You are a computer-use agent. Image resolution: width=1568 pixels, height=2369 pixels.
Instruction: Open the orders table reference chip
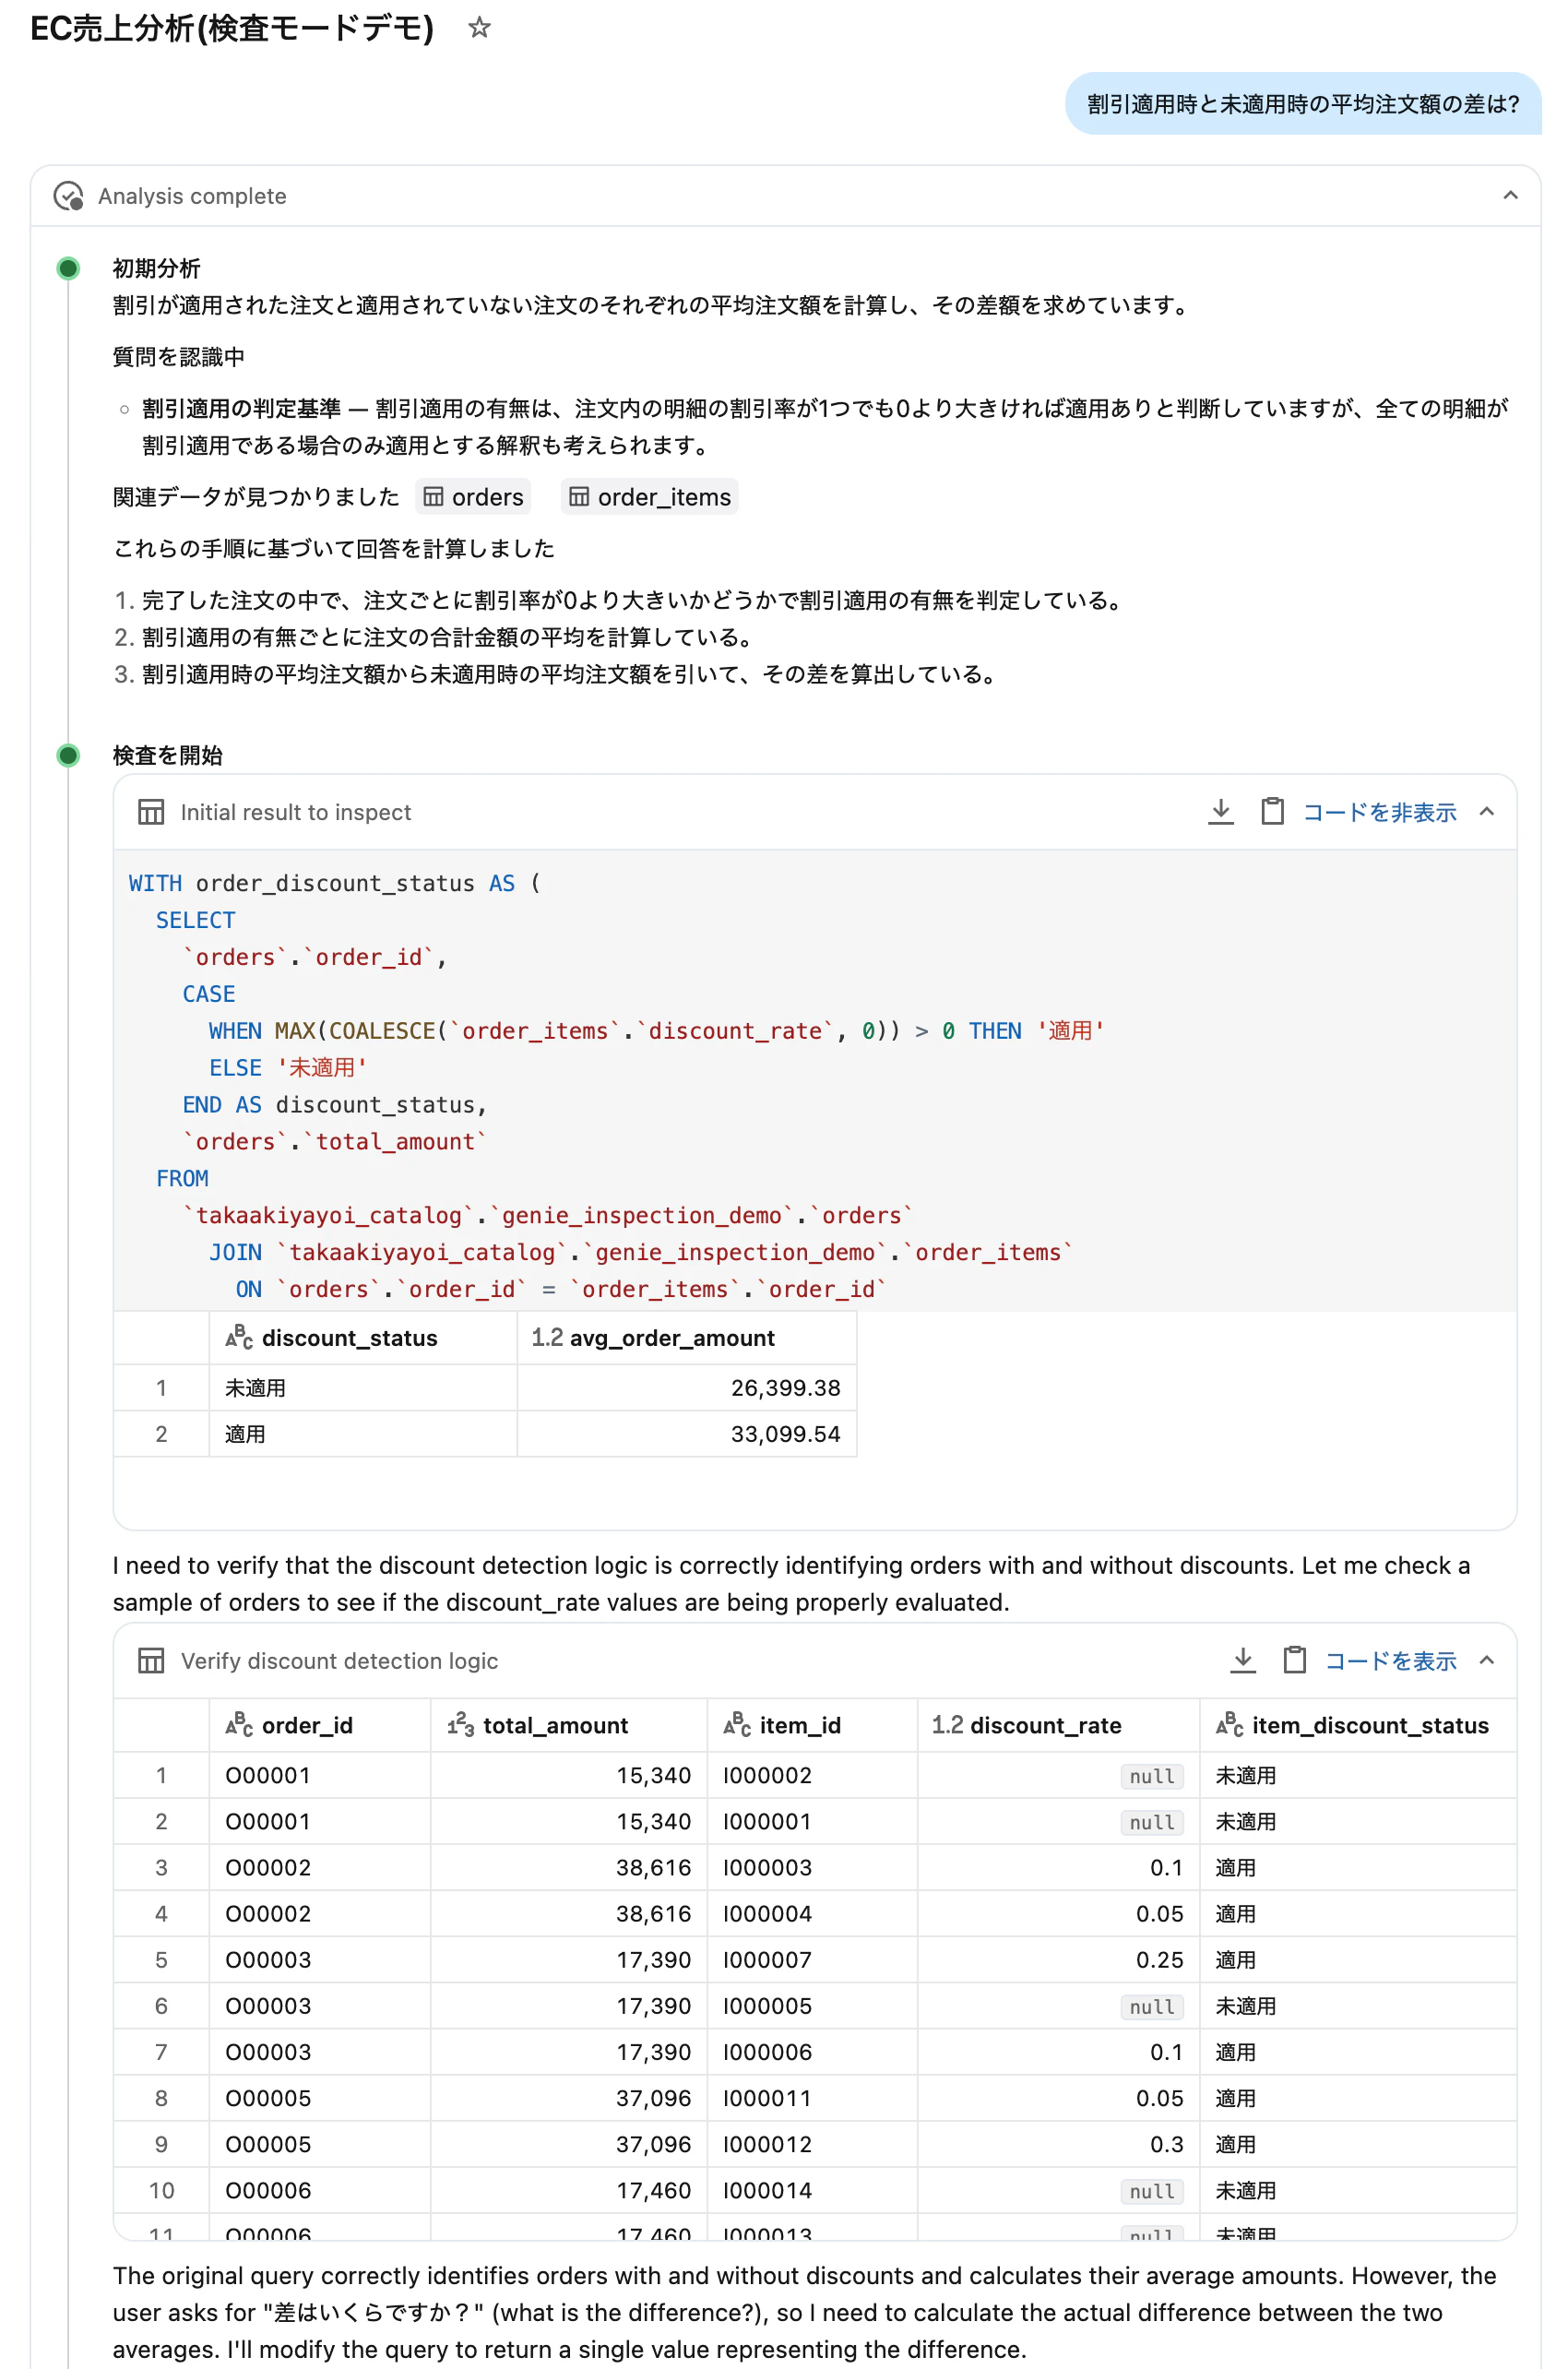(473, 497)
